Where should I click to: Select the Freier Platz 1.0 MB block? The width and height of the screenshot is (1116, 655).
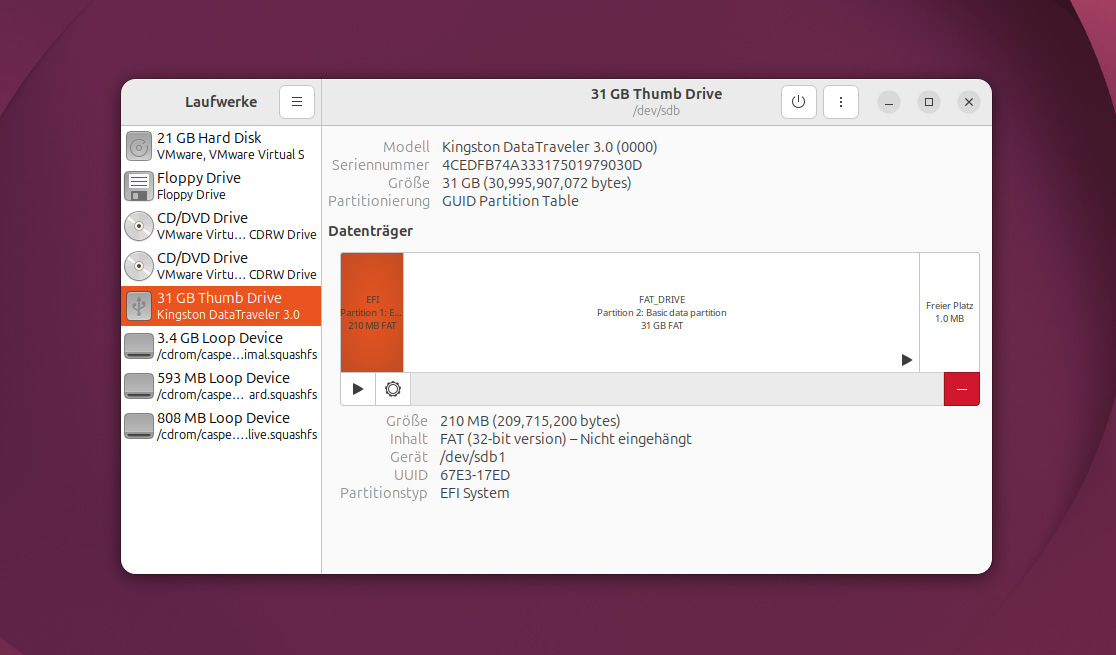949,313
